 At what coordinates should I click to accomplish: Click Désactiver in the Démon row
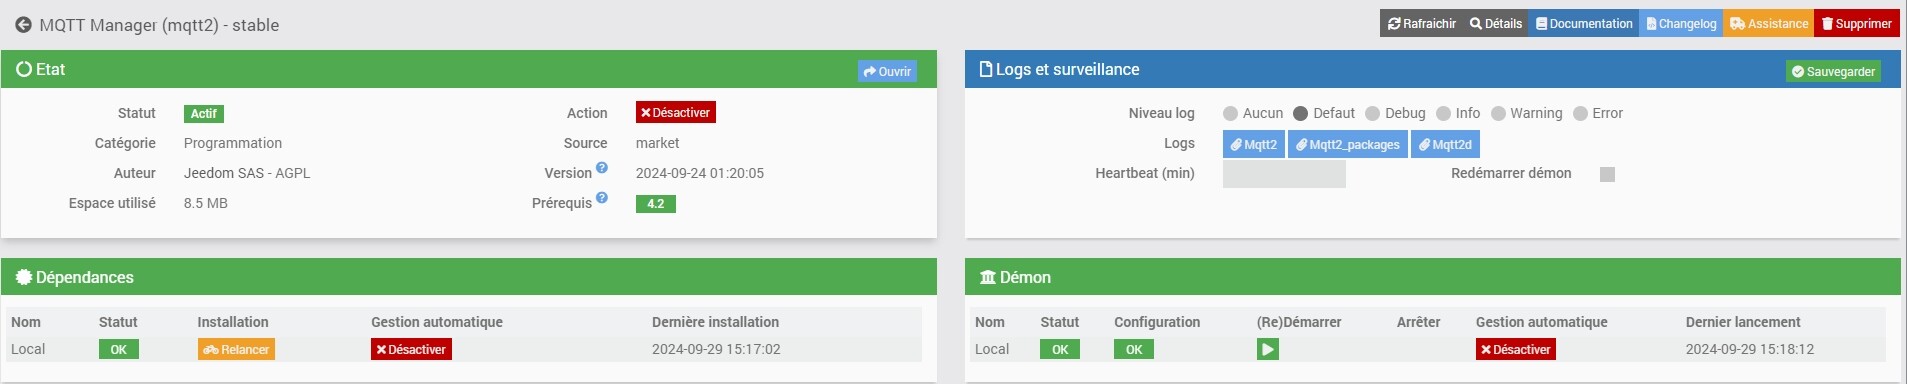point(1515,349)
